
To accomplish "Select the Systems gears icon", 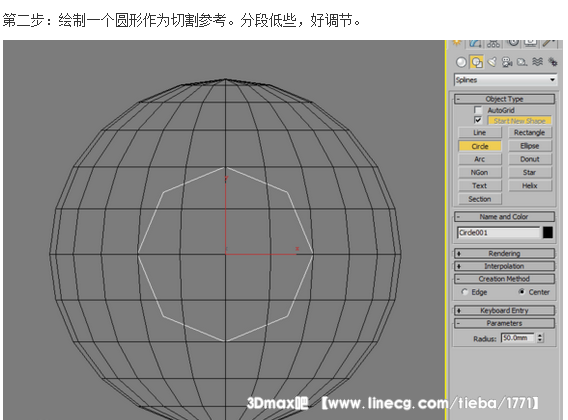I will pyautogui.click(x=552, y=62).
